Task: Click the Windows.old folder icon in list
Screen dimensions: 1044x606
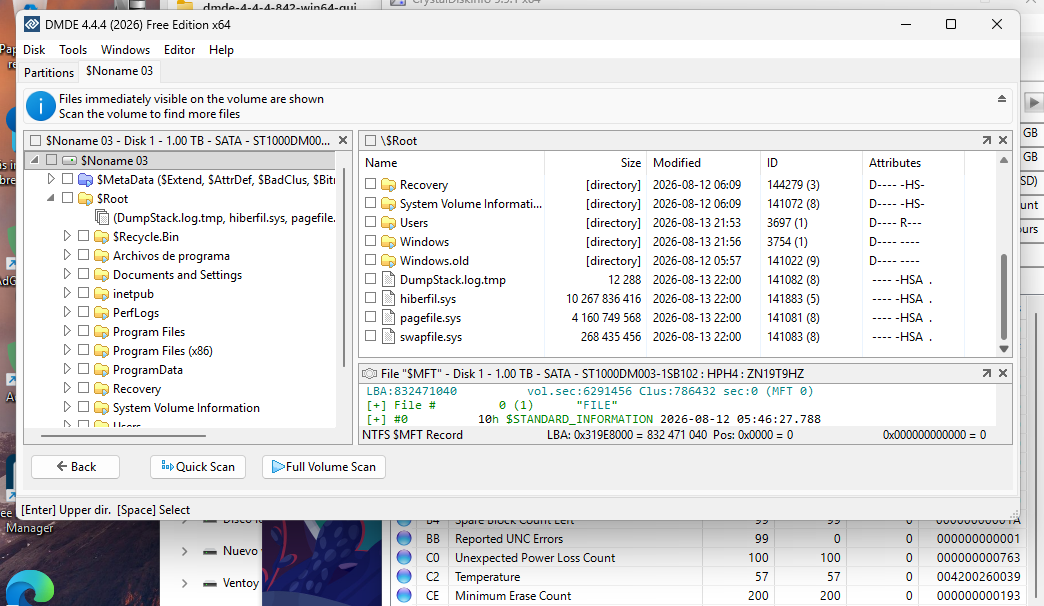Action: click(388, 260)
